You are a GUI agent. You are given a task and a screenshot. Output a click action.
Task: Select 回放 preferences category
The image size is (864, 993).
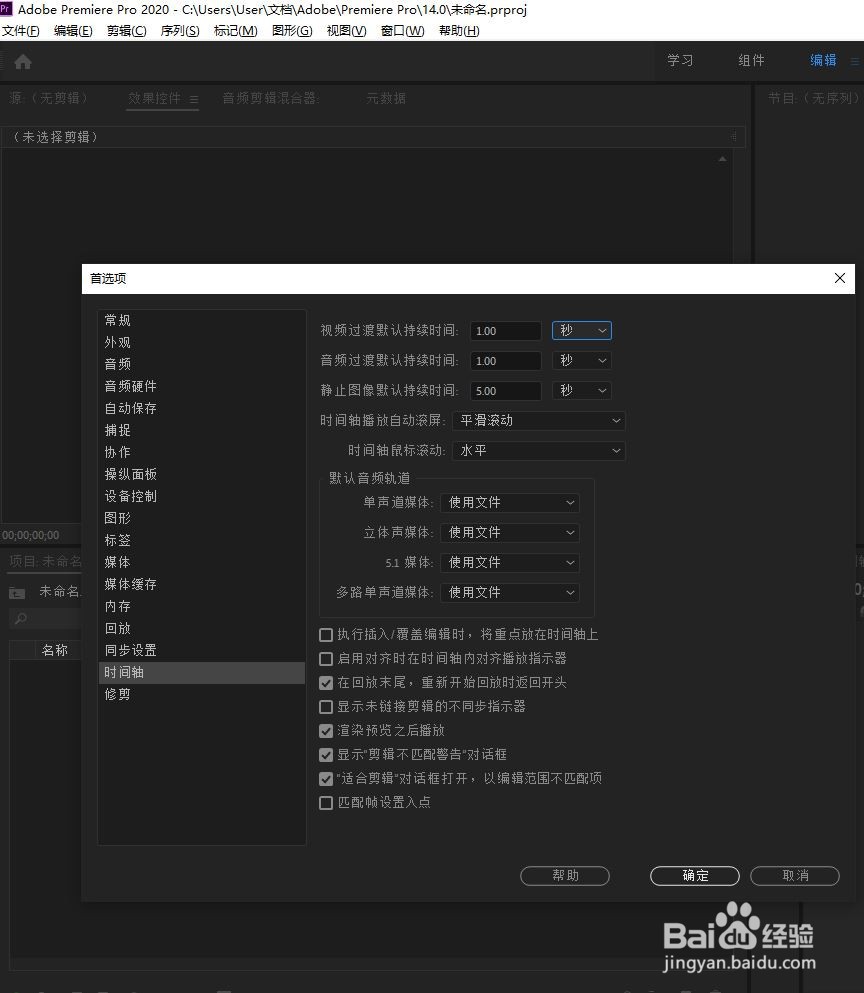click(x=201, y=628)
